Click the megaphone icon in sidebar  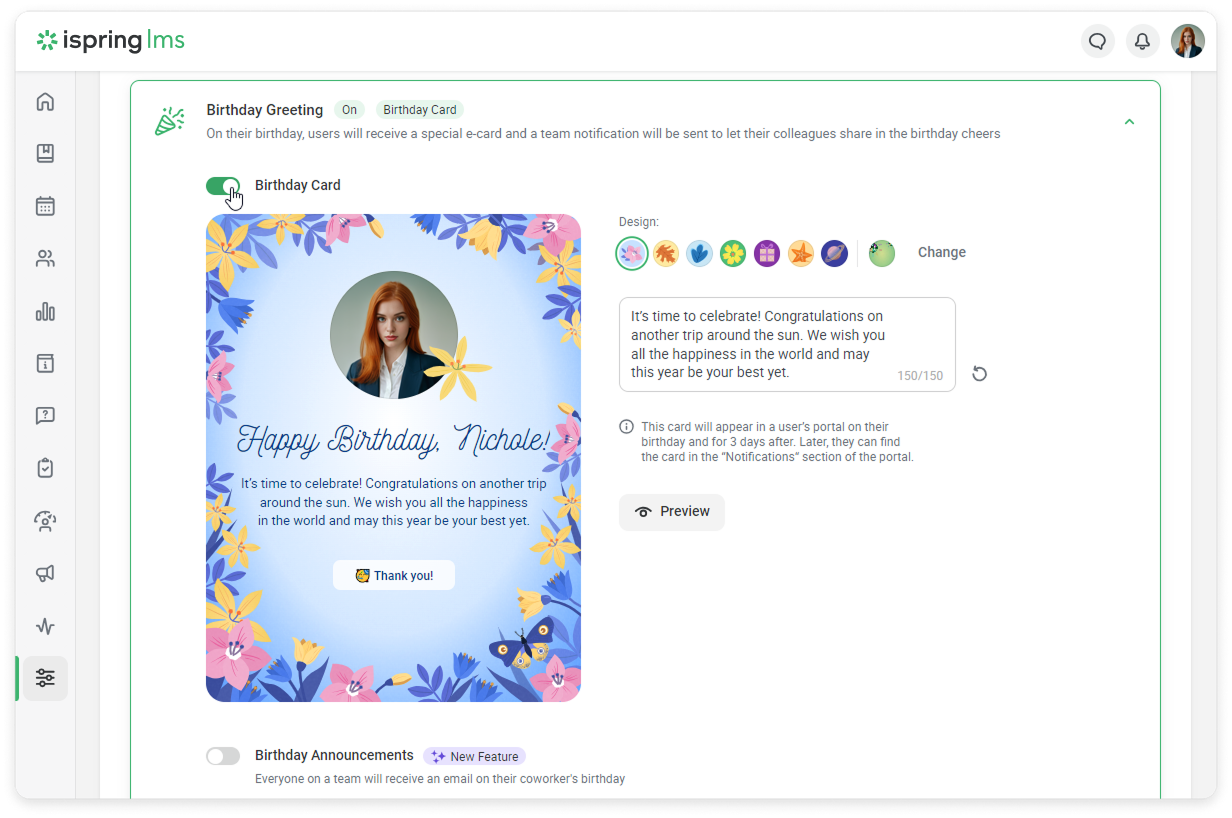pyautogui.click(x=45, y=573)
